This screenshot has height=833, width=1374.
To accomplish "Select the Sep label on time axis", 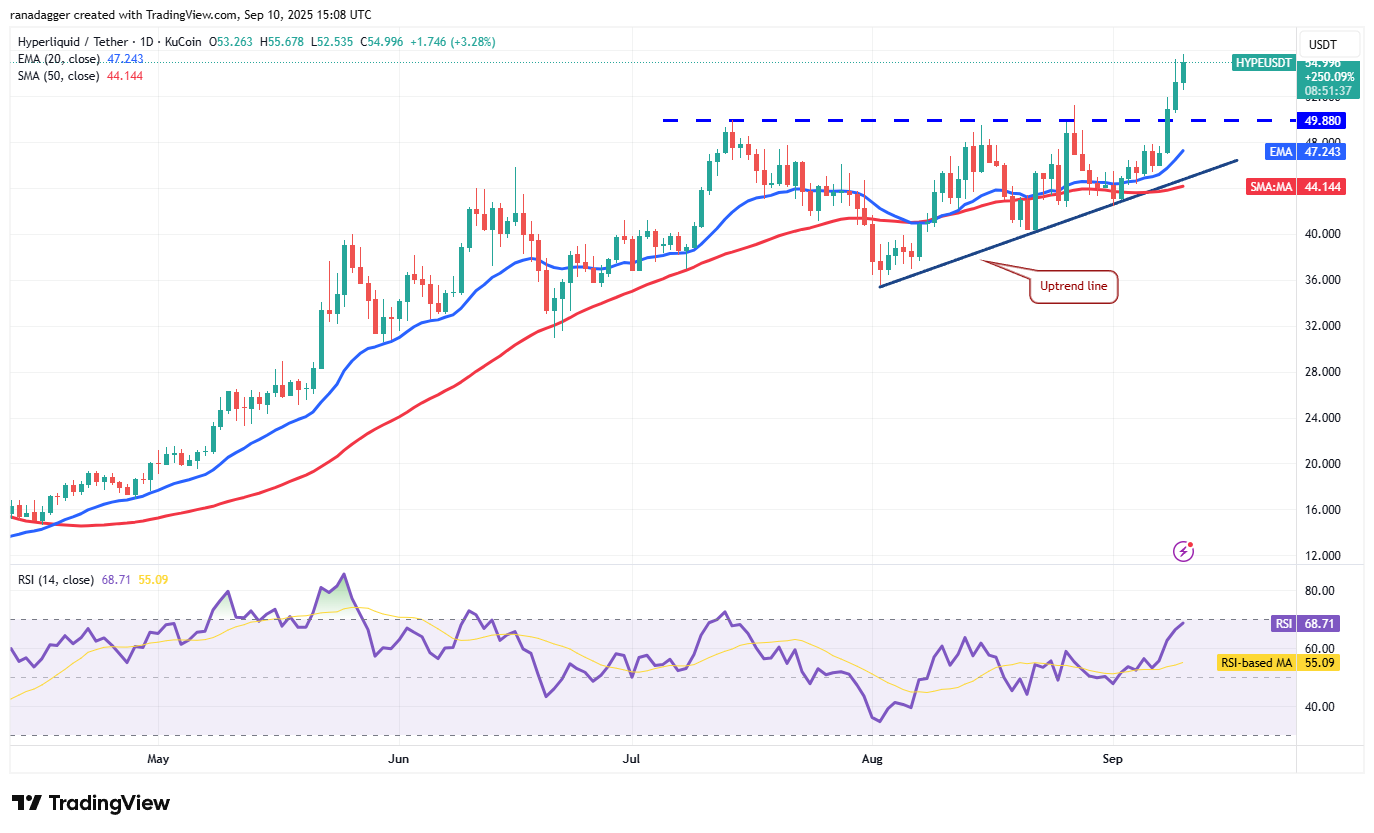I will click(x=1113, y=759).
